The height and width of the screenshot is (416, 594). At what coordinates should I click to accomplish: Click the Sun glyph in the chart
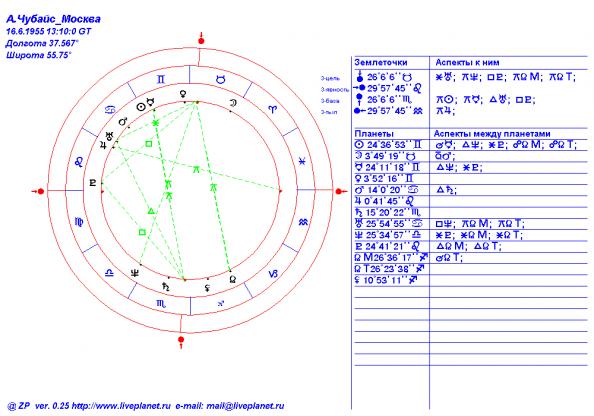tap(141, 107)
